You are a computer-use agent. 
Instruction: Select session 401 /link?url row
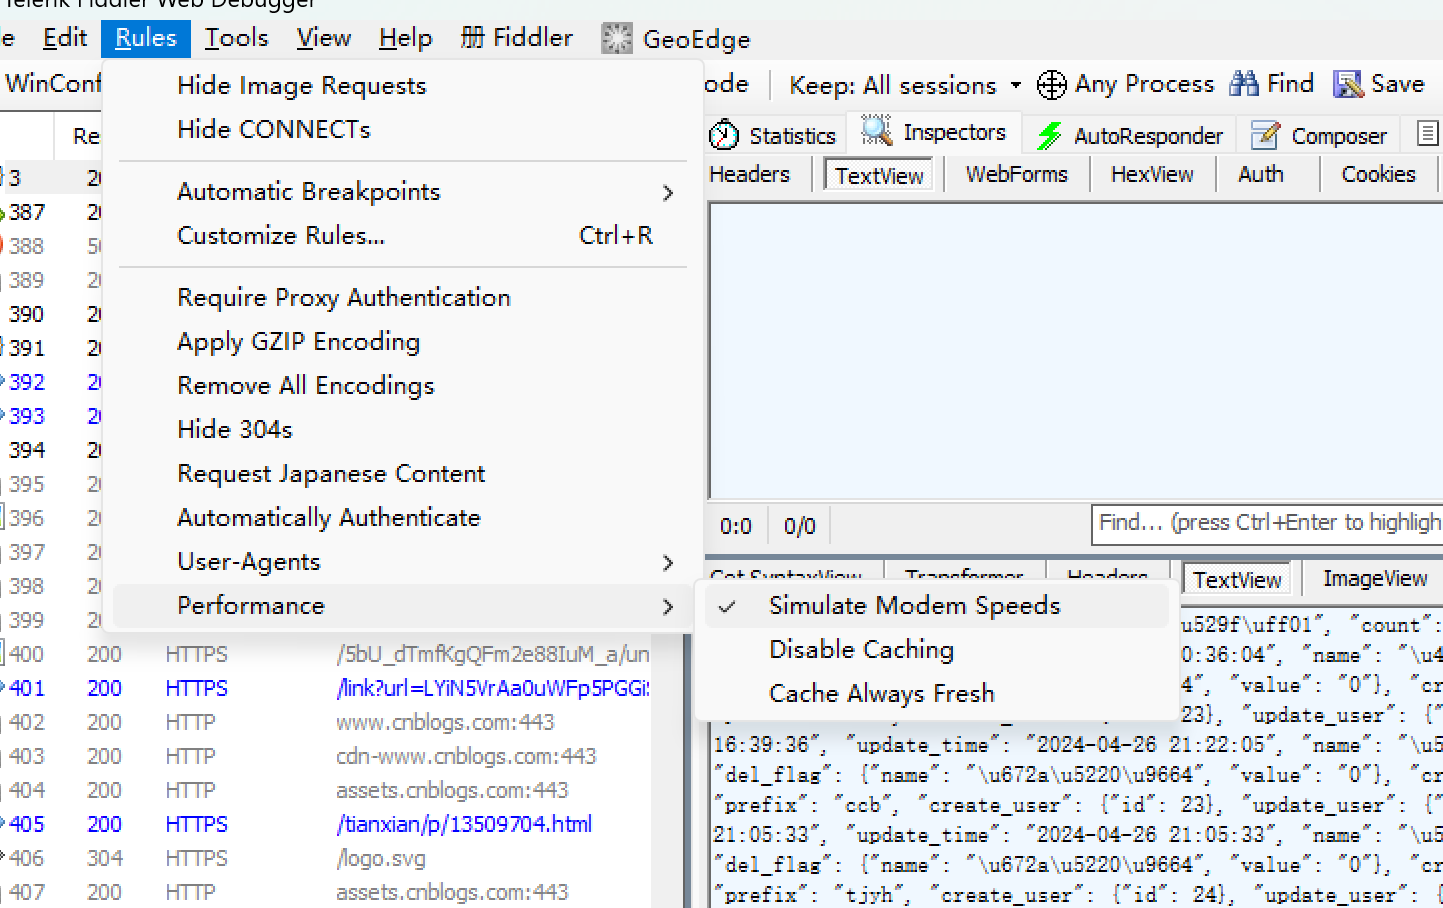[327, 688]
